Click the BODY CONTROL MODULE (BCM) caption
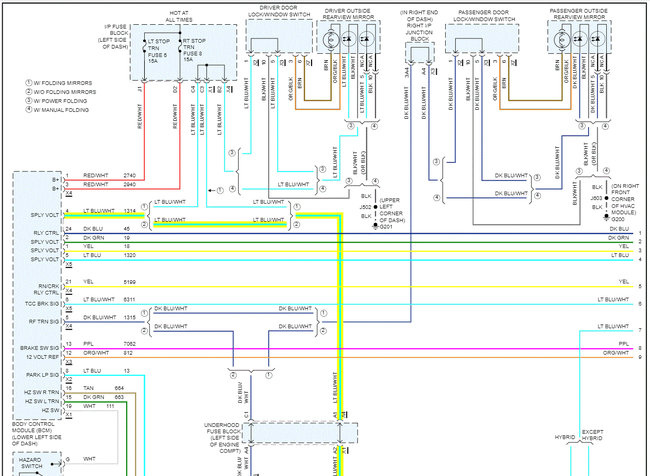The width and height of the screenshot is (650, 476). point(36,434)
